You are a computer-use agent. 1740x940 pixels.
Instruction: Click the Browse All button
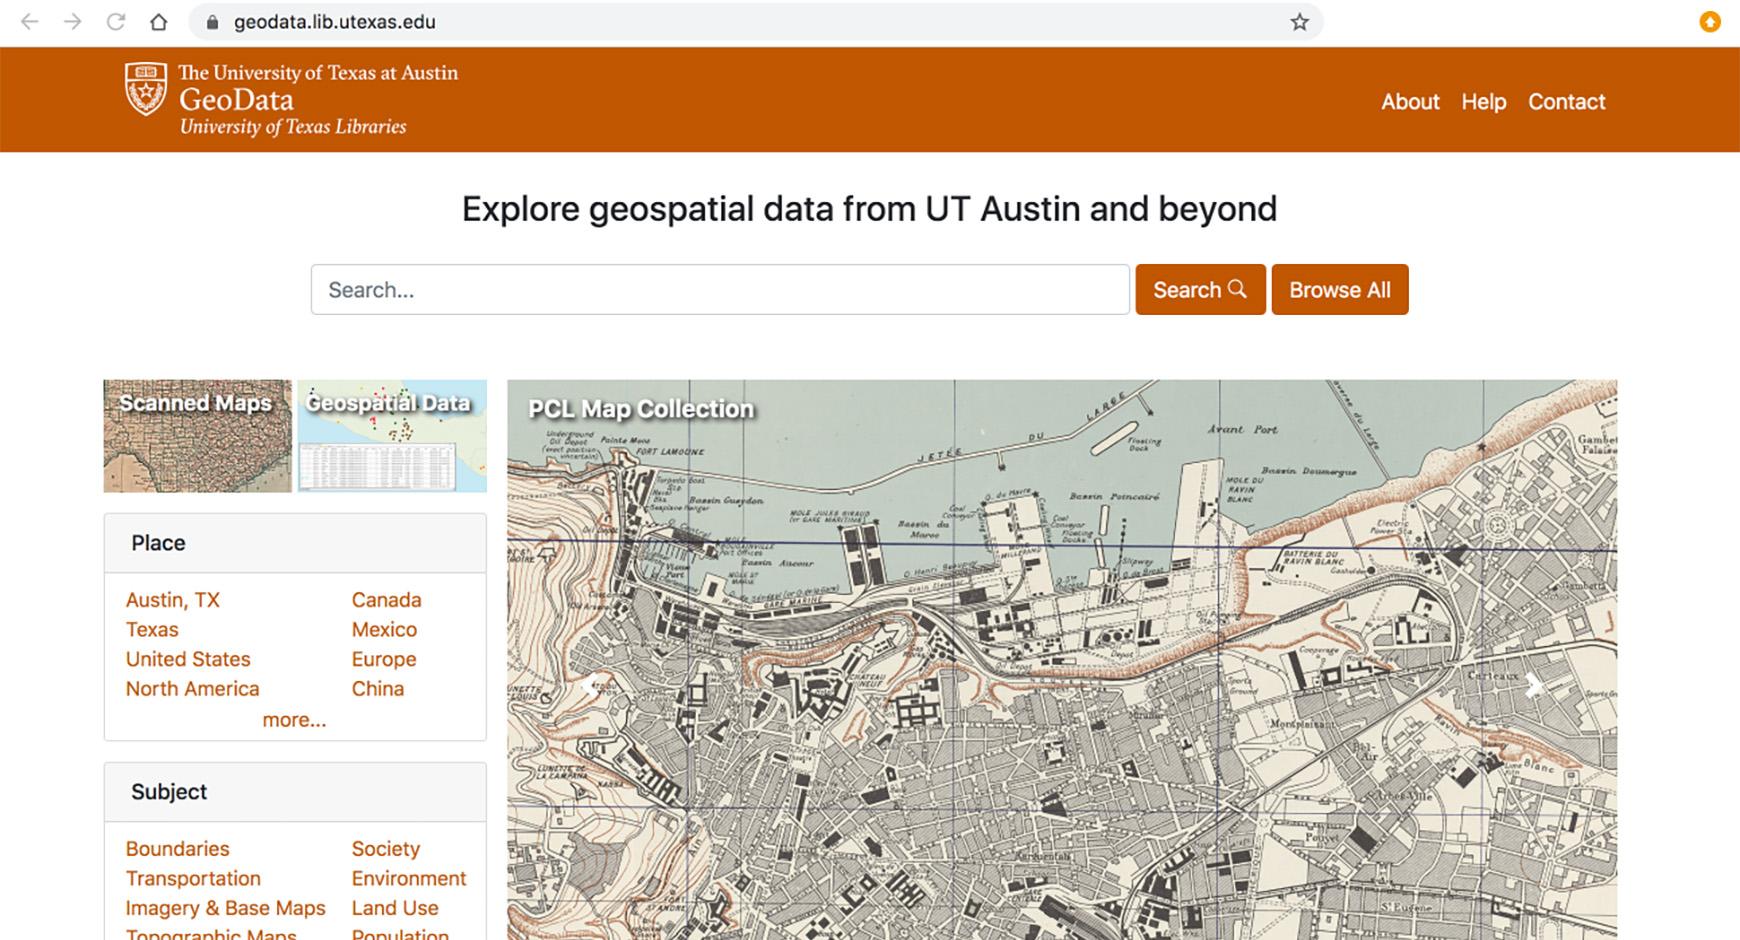1340,289
